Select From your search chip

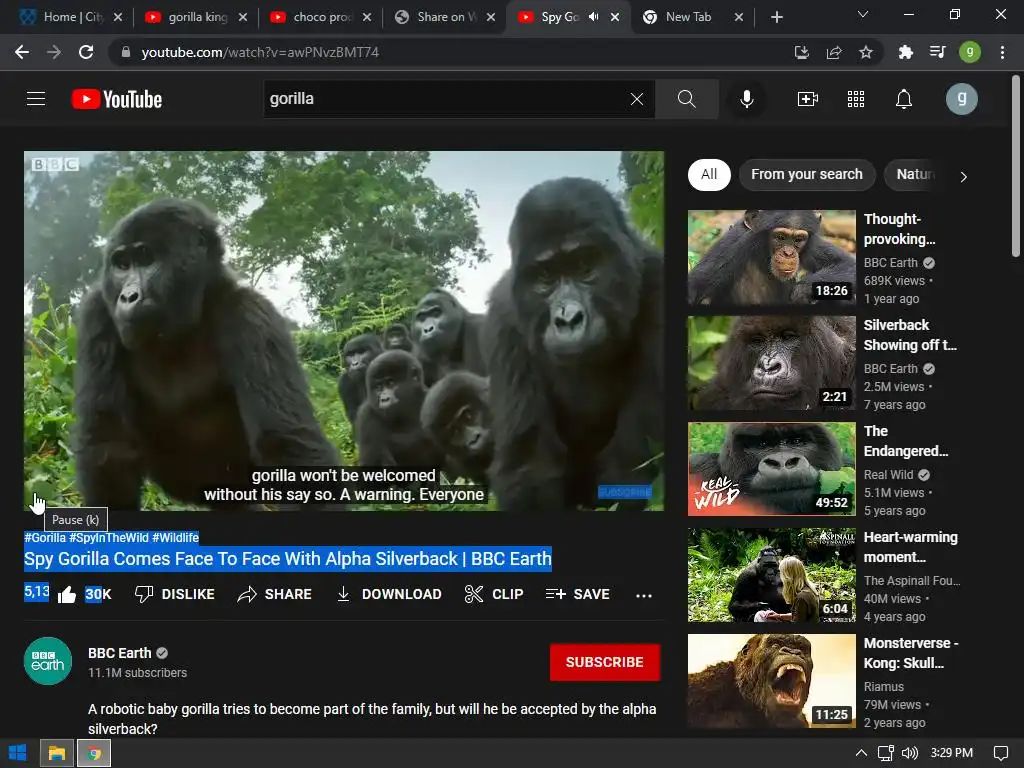point(807,174)
